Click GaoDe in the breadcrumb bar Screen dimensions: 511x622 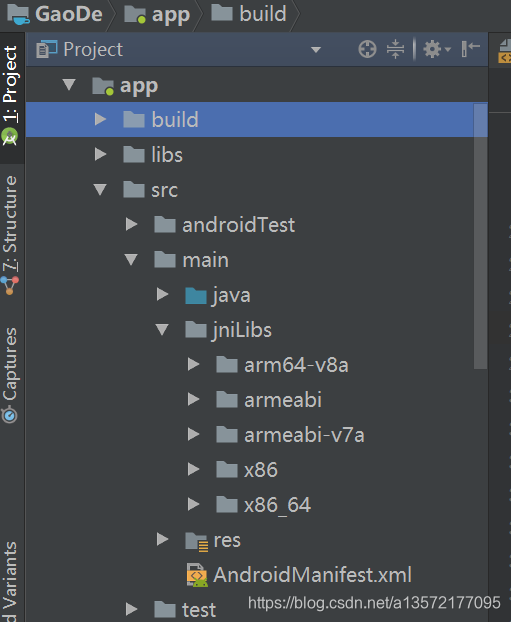pos(69,14)
